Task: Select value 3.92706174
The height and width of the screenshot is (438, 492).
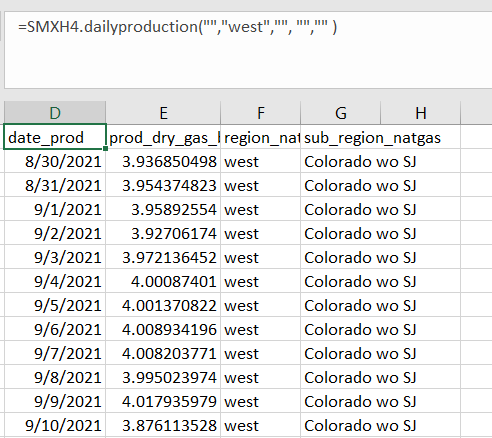Action: [163, 233]
